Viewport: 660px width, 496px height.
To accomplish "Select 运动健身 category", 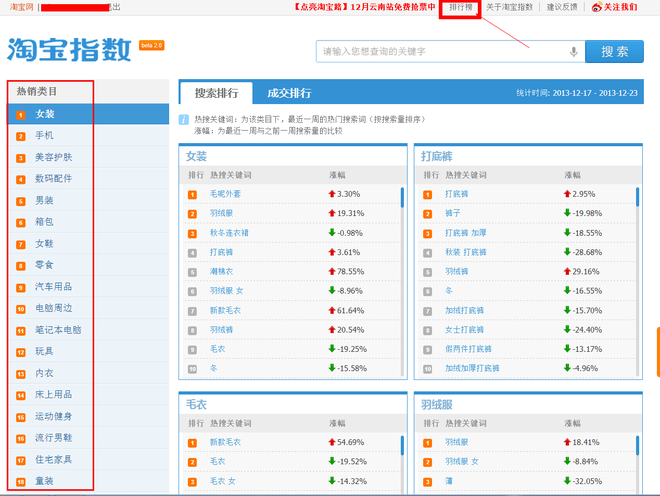I will click(88, 416).
